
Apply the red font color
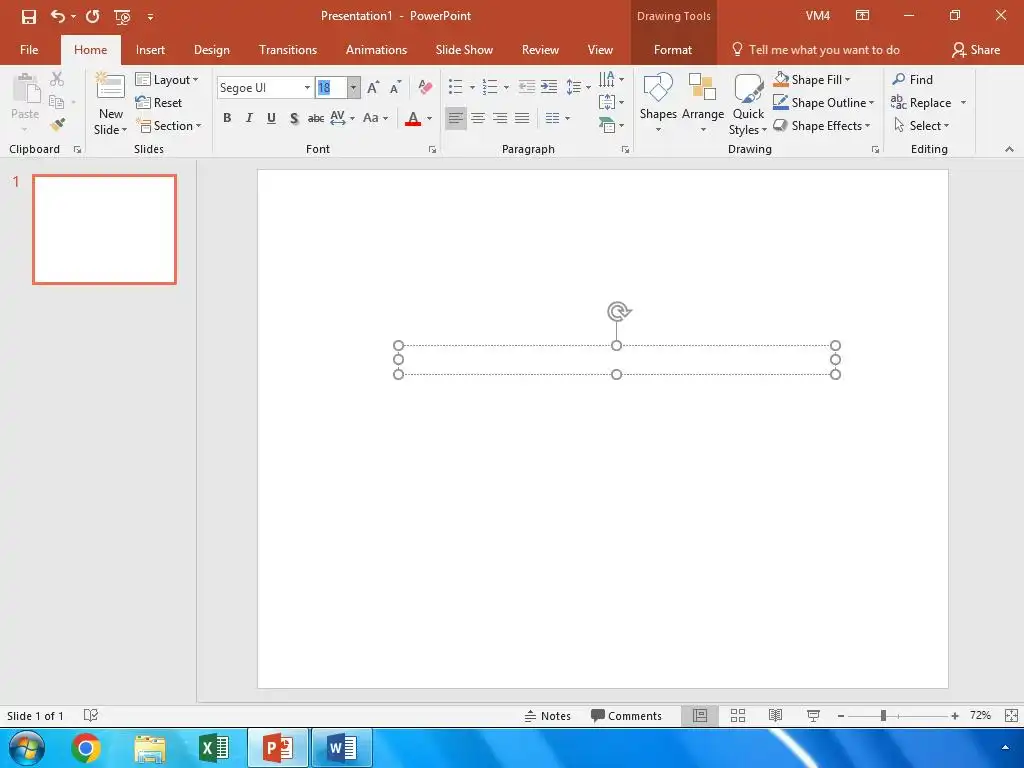click(413, 118)
